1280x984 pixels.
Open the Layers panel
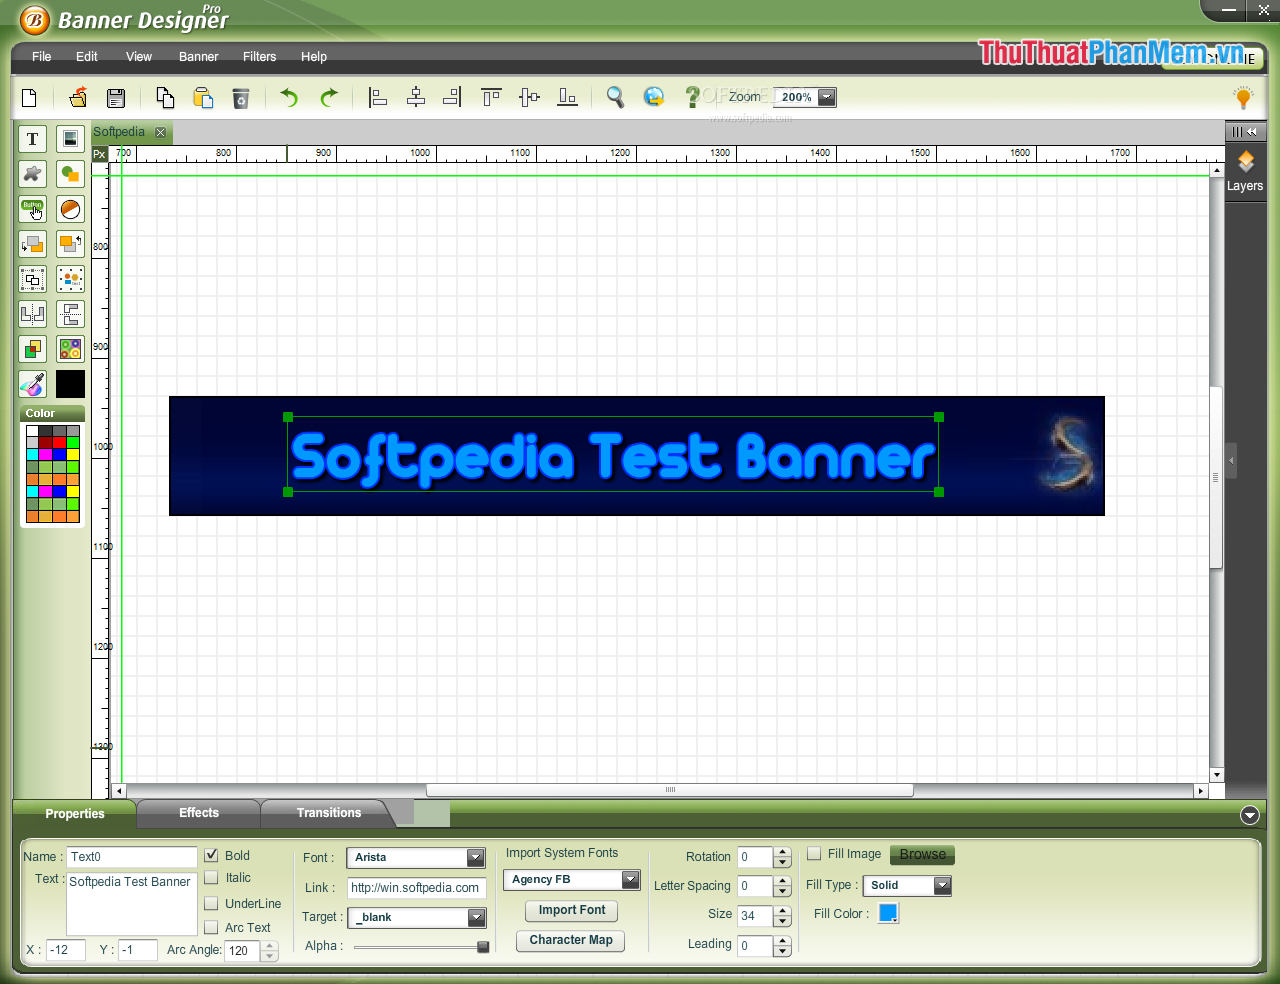click(x=1245, y=171)
